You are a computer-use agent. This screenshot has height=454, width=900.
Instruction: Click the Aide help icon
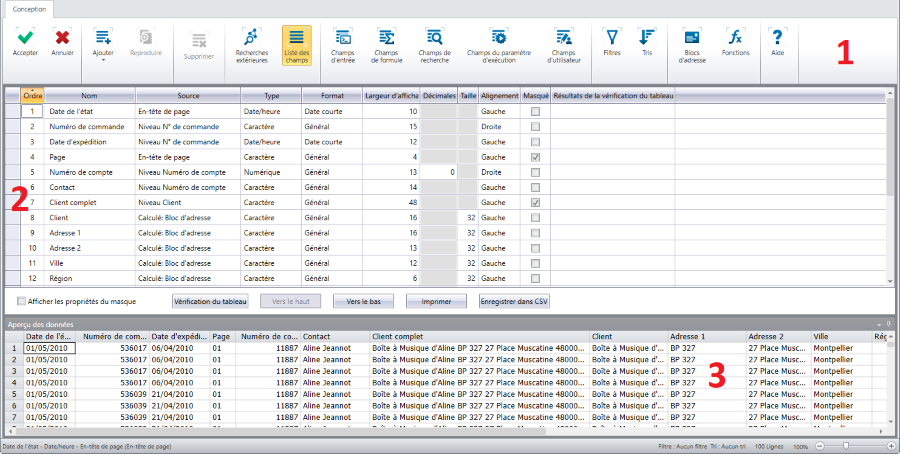[x=777, y=38]
